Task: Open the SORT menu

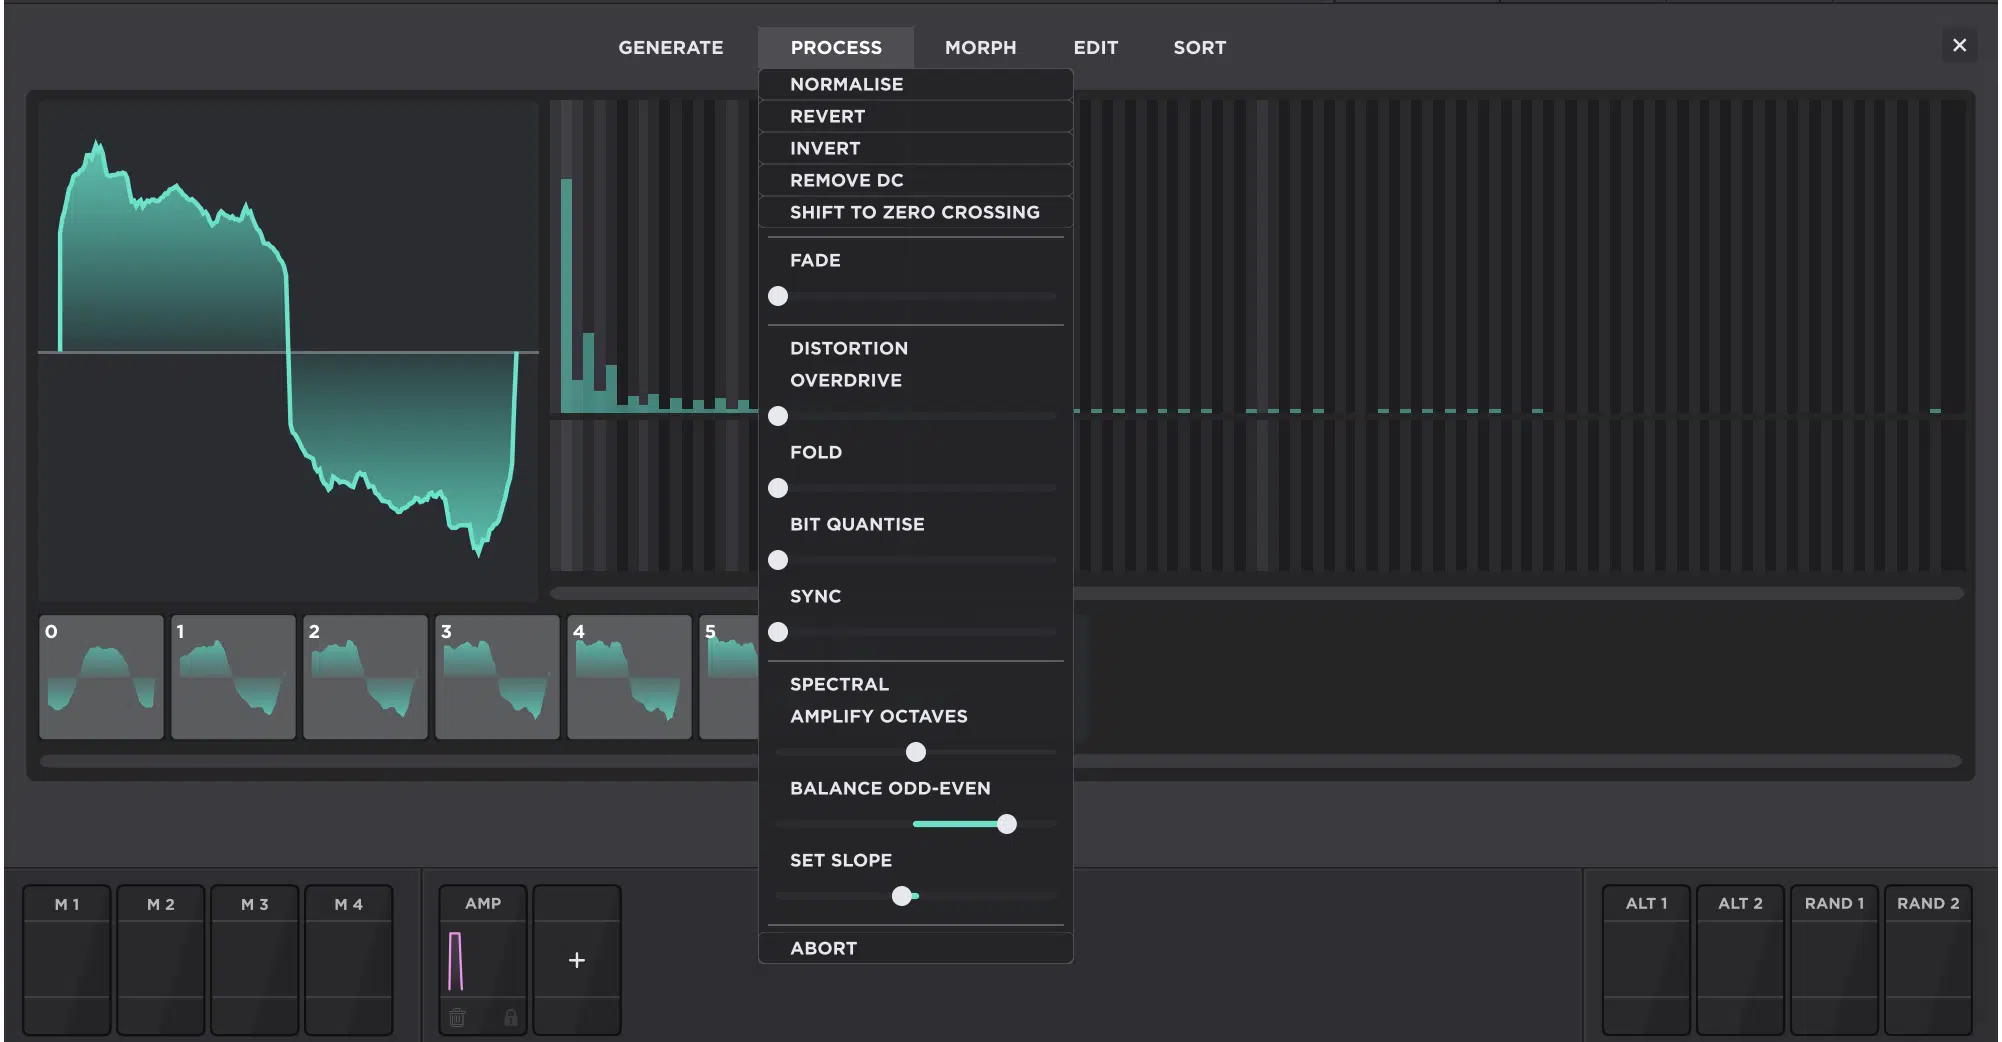Action: tap(1199, 47)
